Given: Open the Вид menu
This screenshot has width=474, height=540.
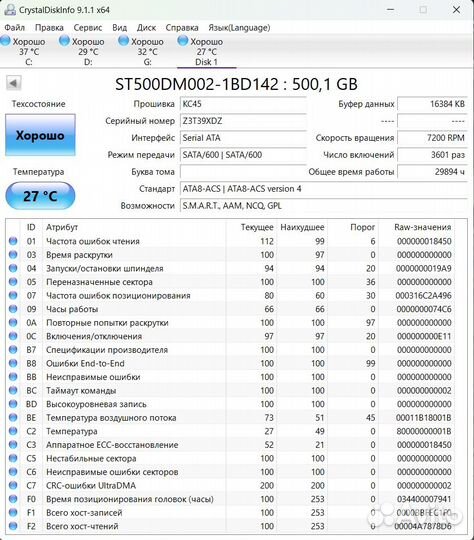Looking at the screenshot, I should tap(120, 28).
